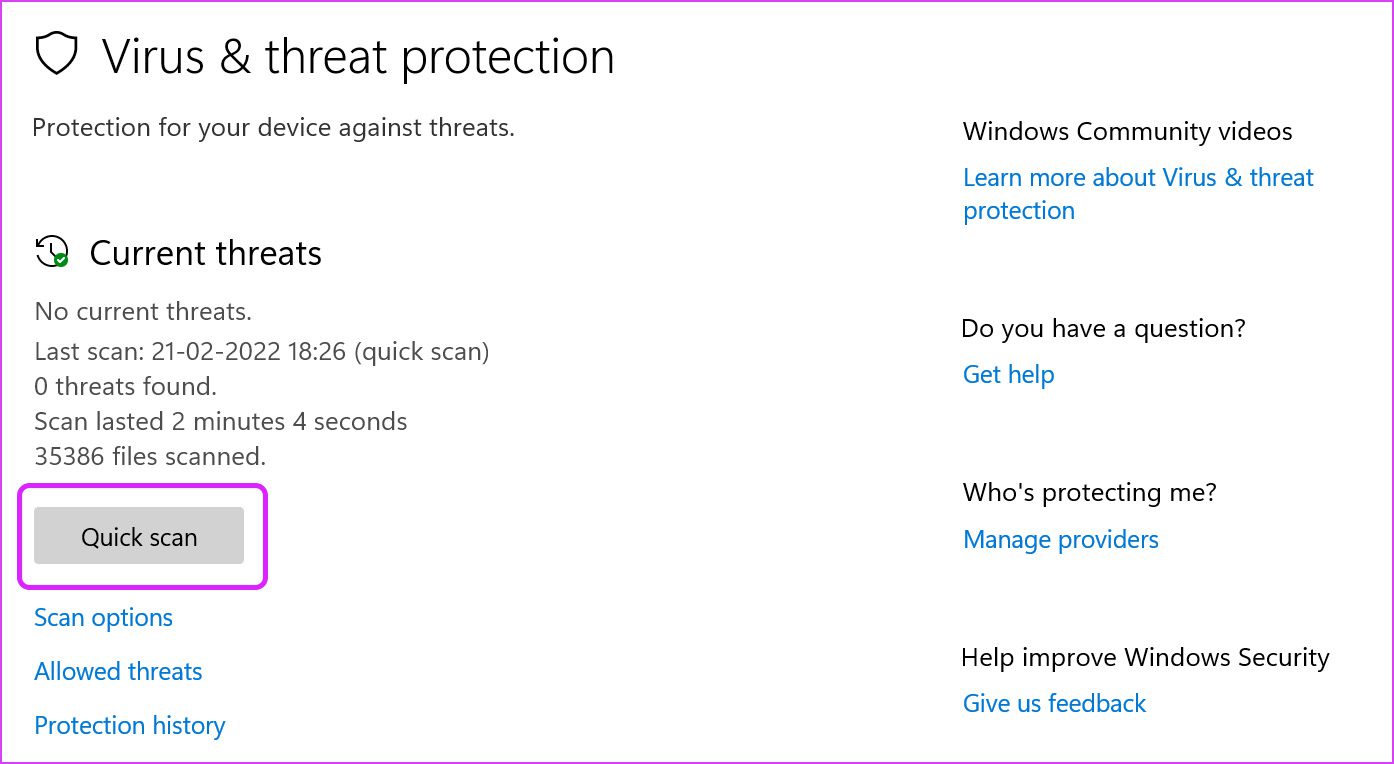Select the 35386 files scanned text
This screenshot has width=1394, height=764.
tap(150, 456)
